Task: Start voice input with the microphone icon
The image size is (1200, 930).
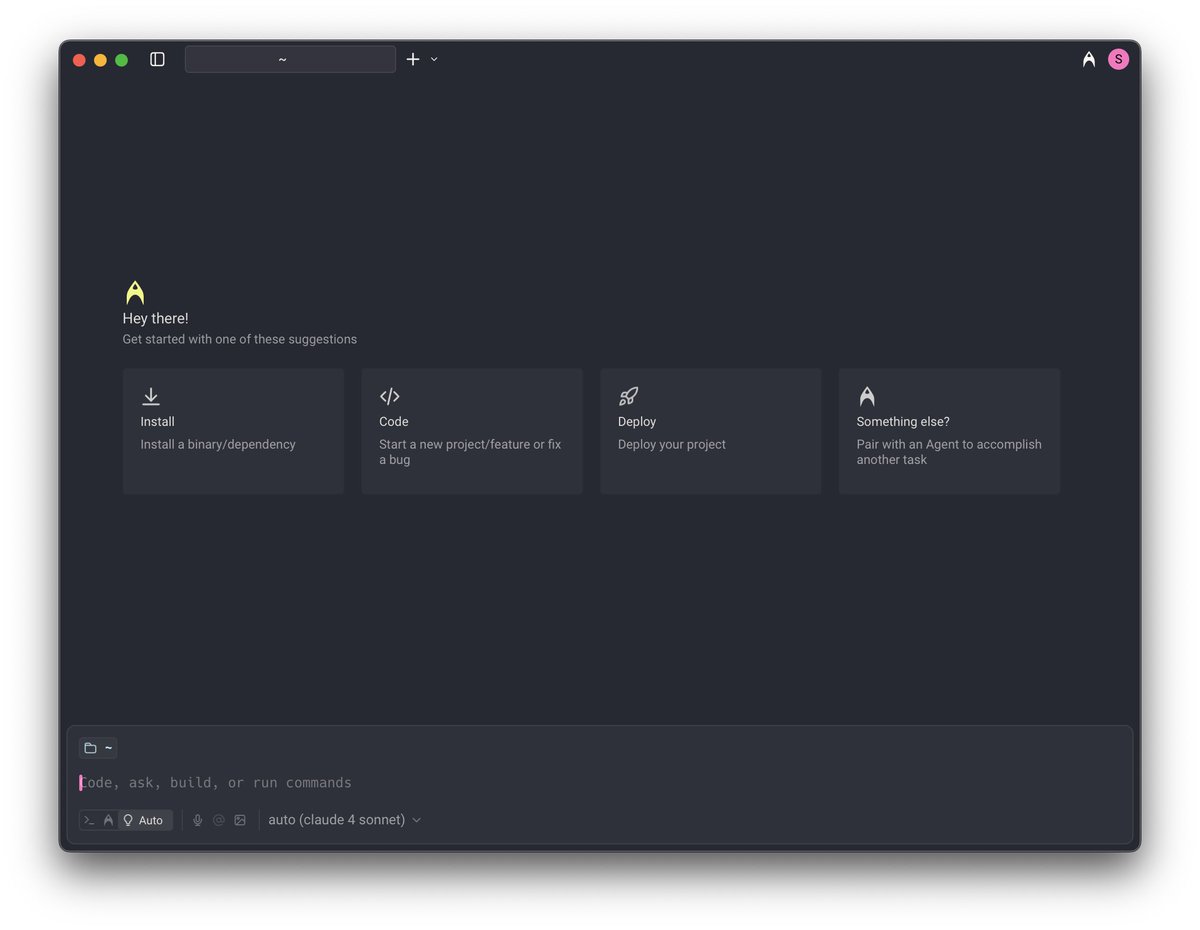Action: pos(197,819)
